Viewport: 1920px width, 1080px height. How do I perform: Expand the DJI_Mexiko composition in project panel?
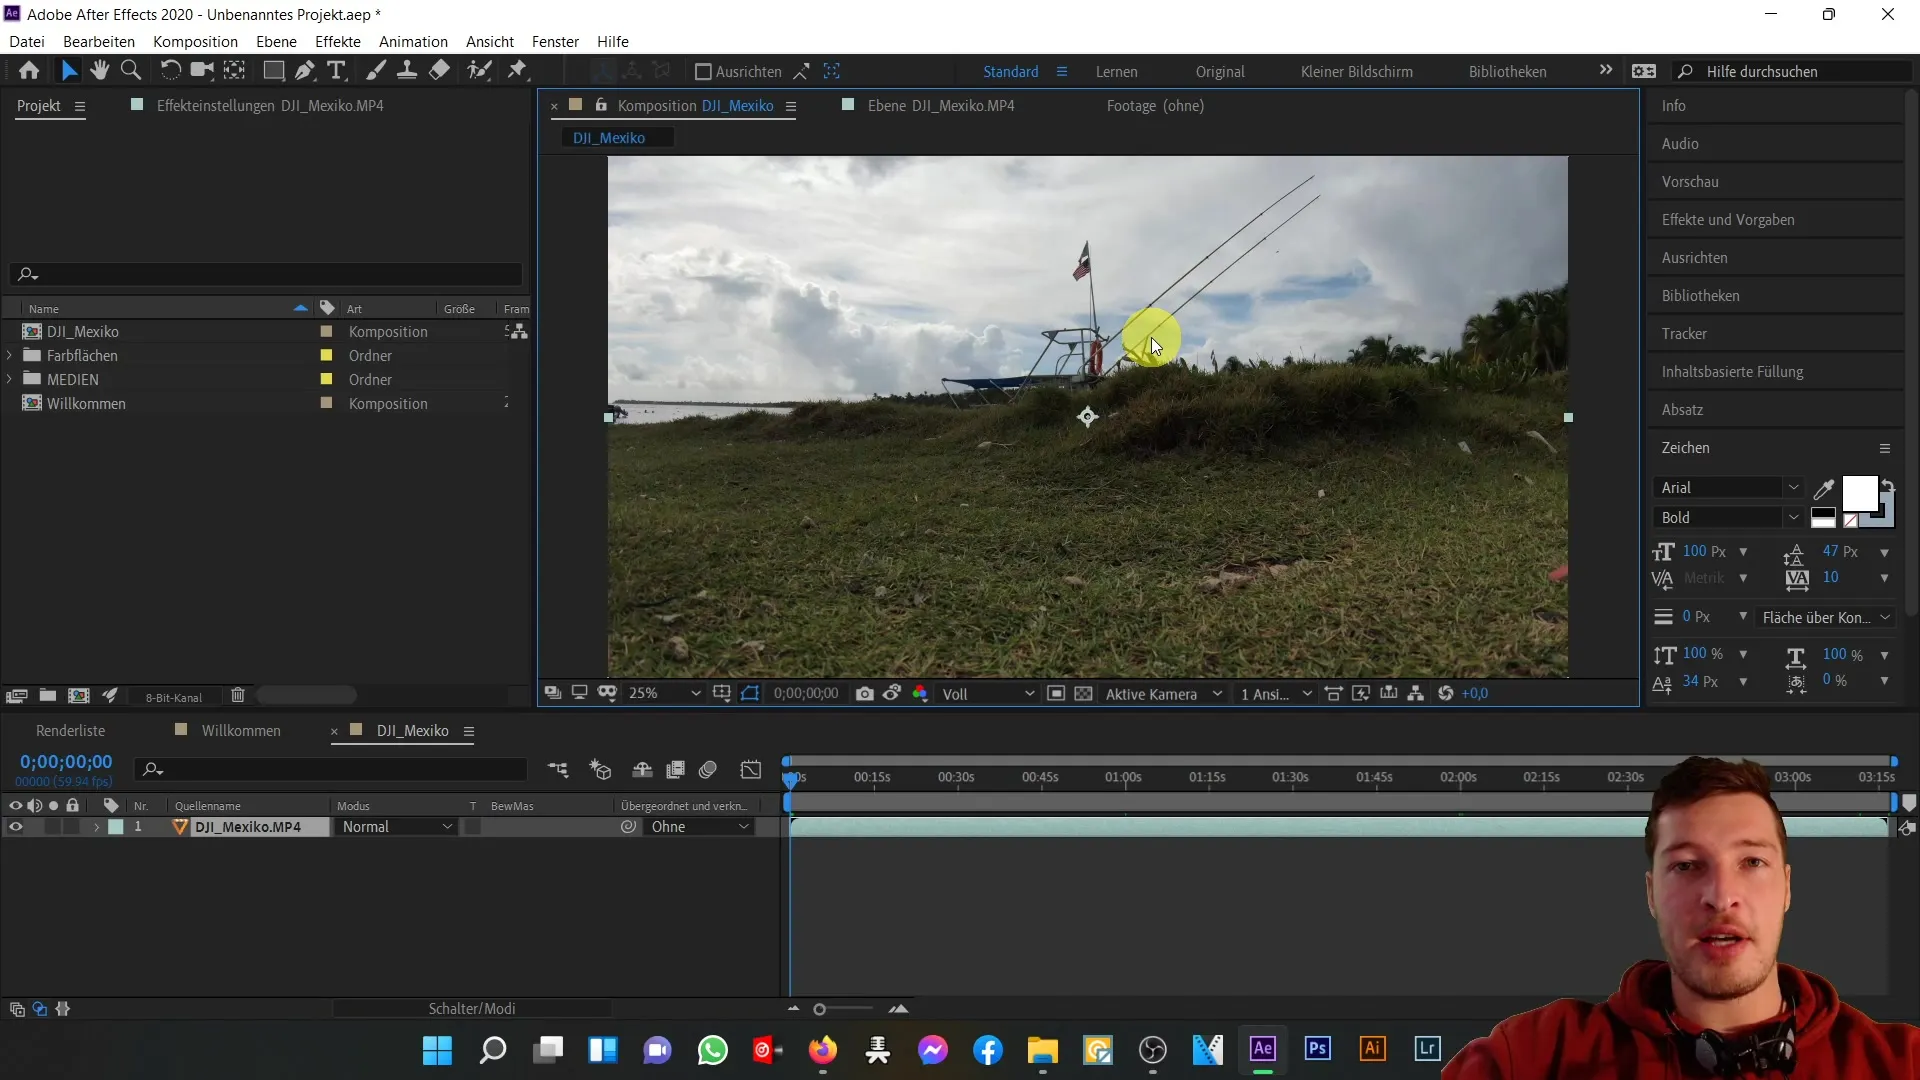click(11, 331)
